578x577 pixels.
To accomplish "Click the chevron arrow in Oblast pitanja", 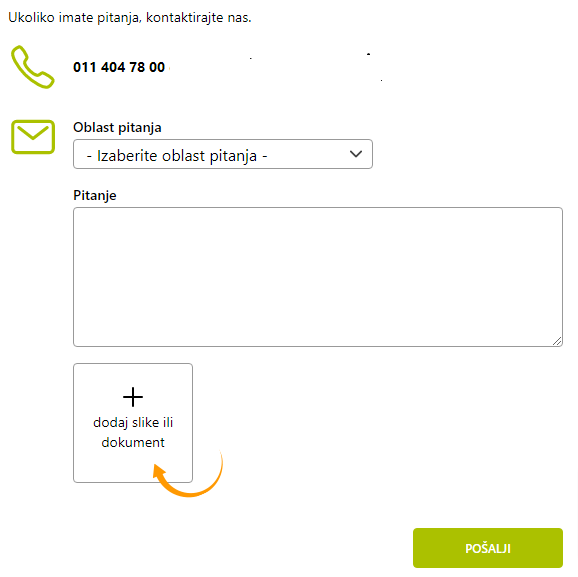I will click(x=356, y=154).
